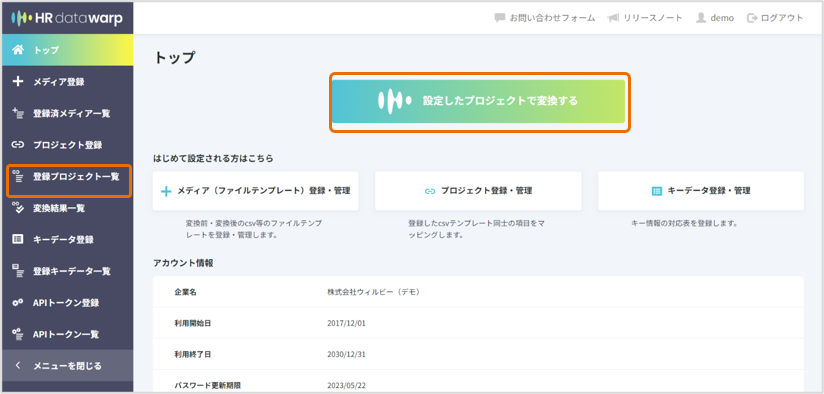Click the logout arrow icon
824x394 pixels.
tap(752, 18)
